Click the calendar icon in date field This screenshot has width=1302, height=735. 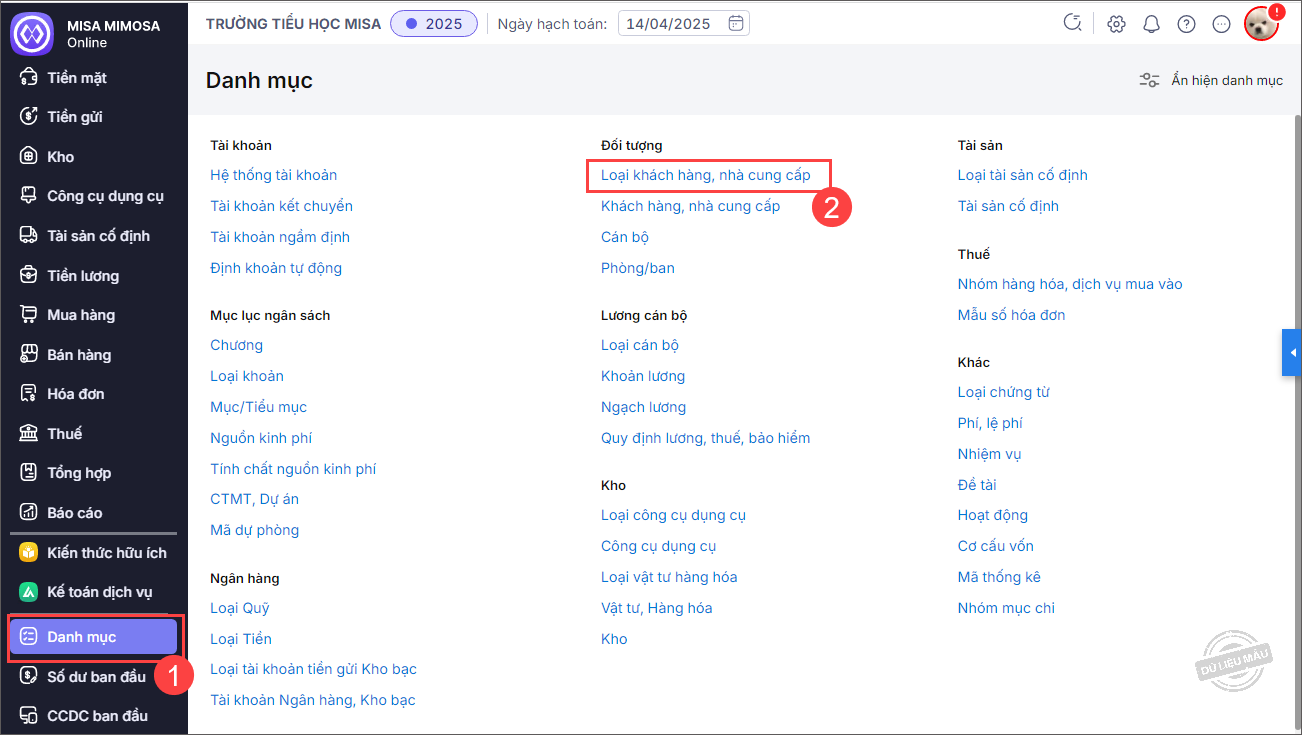click(x=736, y=23)
